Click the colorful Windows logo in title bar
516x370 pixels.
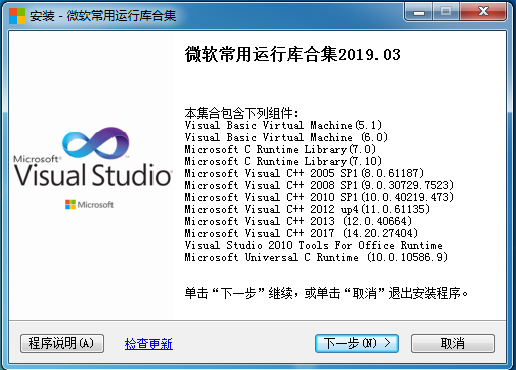point(17,16)
